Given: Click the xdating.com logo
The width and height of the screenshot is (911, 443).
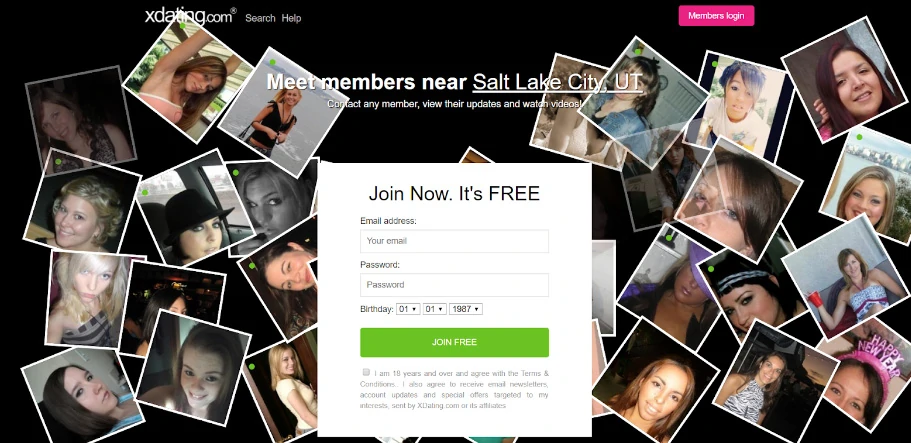Looking at the screenshot, I should [x=191, y=16].
